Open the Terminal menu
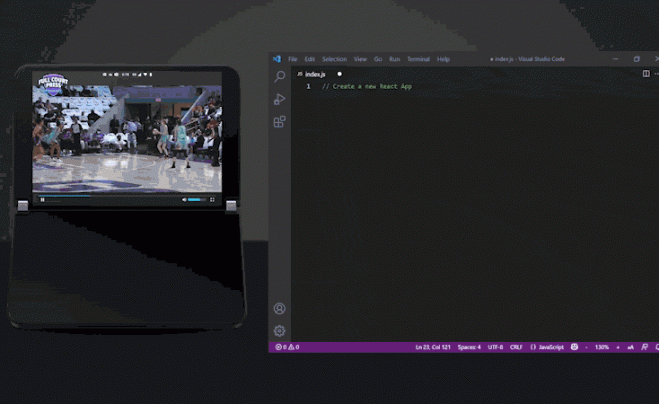 pos(418,59)
